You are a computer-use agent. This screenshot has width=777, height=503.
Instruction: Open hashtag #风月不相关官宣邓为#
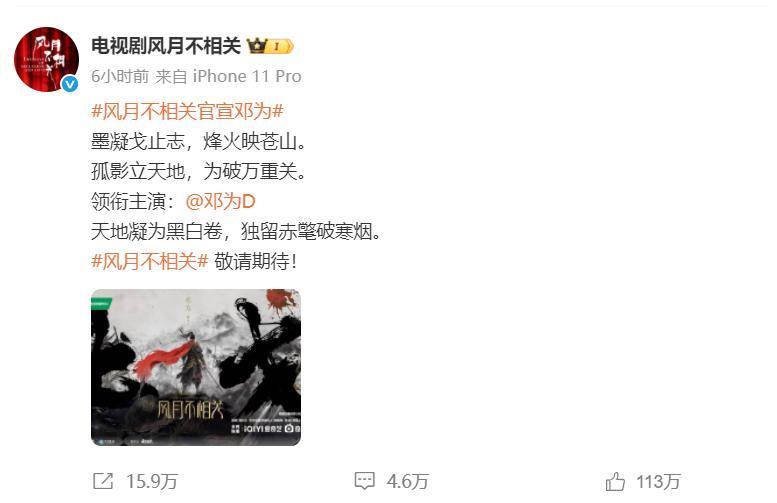(187, 111)
